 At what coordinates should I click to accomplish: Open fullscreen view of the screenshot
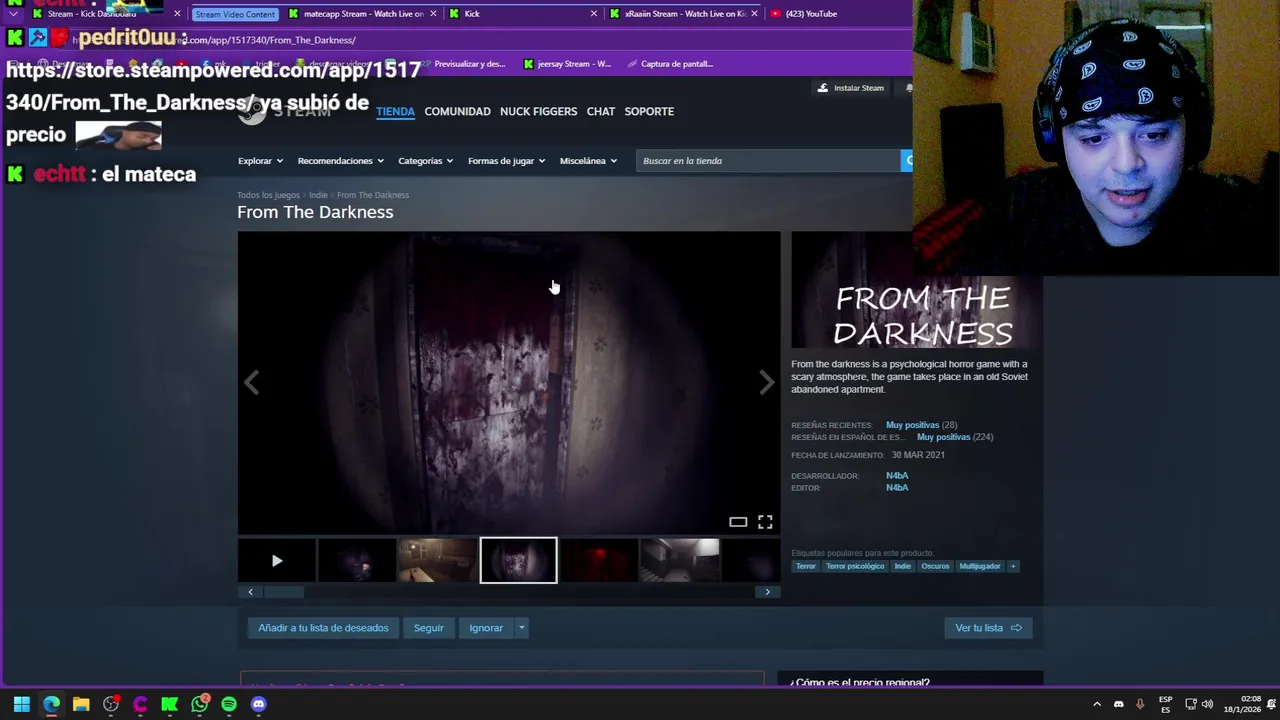tap(765, 522)
